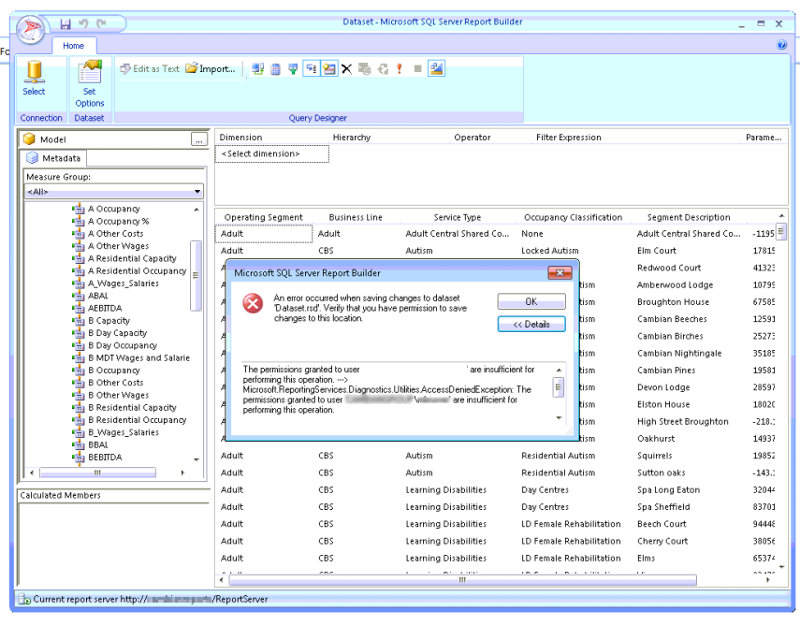Viewport: 800px width, 619px height.
Task: Open the Report Builder application orb menu
Action: pyautogui.click(x=30, y=30)
